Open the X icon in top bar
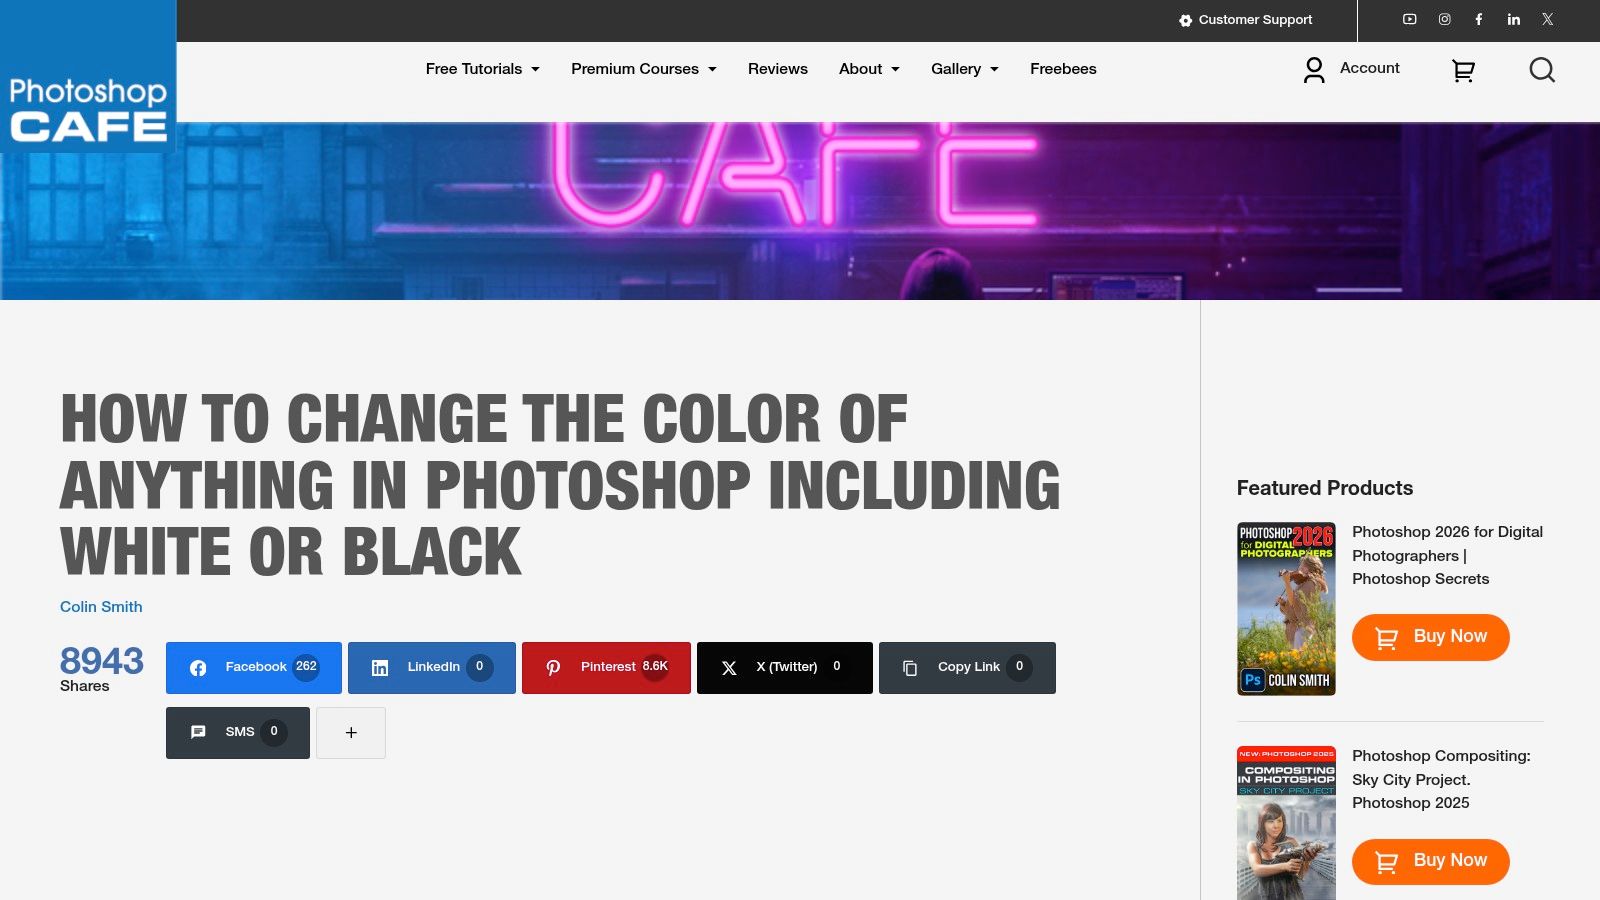This screenshot has width=1600, height=900. click(x=1548, y=19)
